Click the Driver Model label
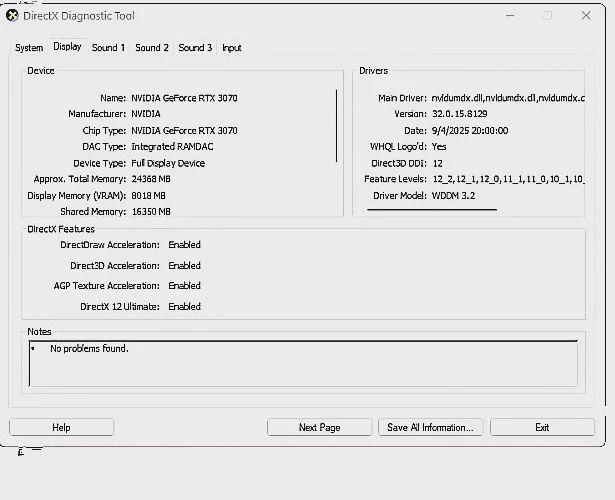 coord(400,196)
